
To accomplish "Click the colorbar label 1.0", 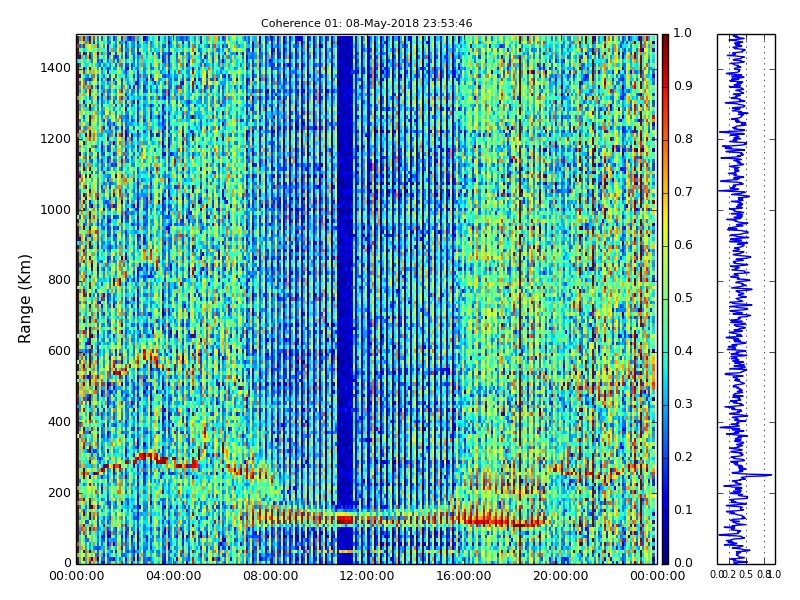I will (683, 33).
